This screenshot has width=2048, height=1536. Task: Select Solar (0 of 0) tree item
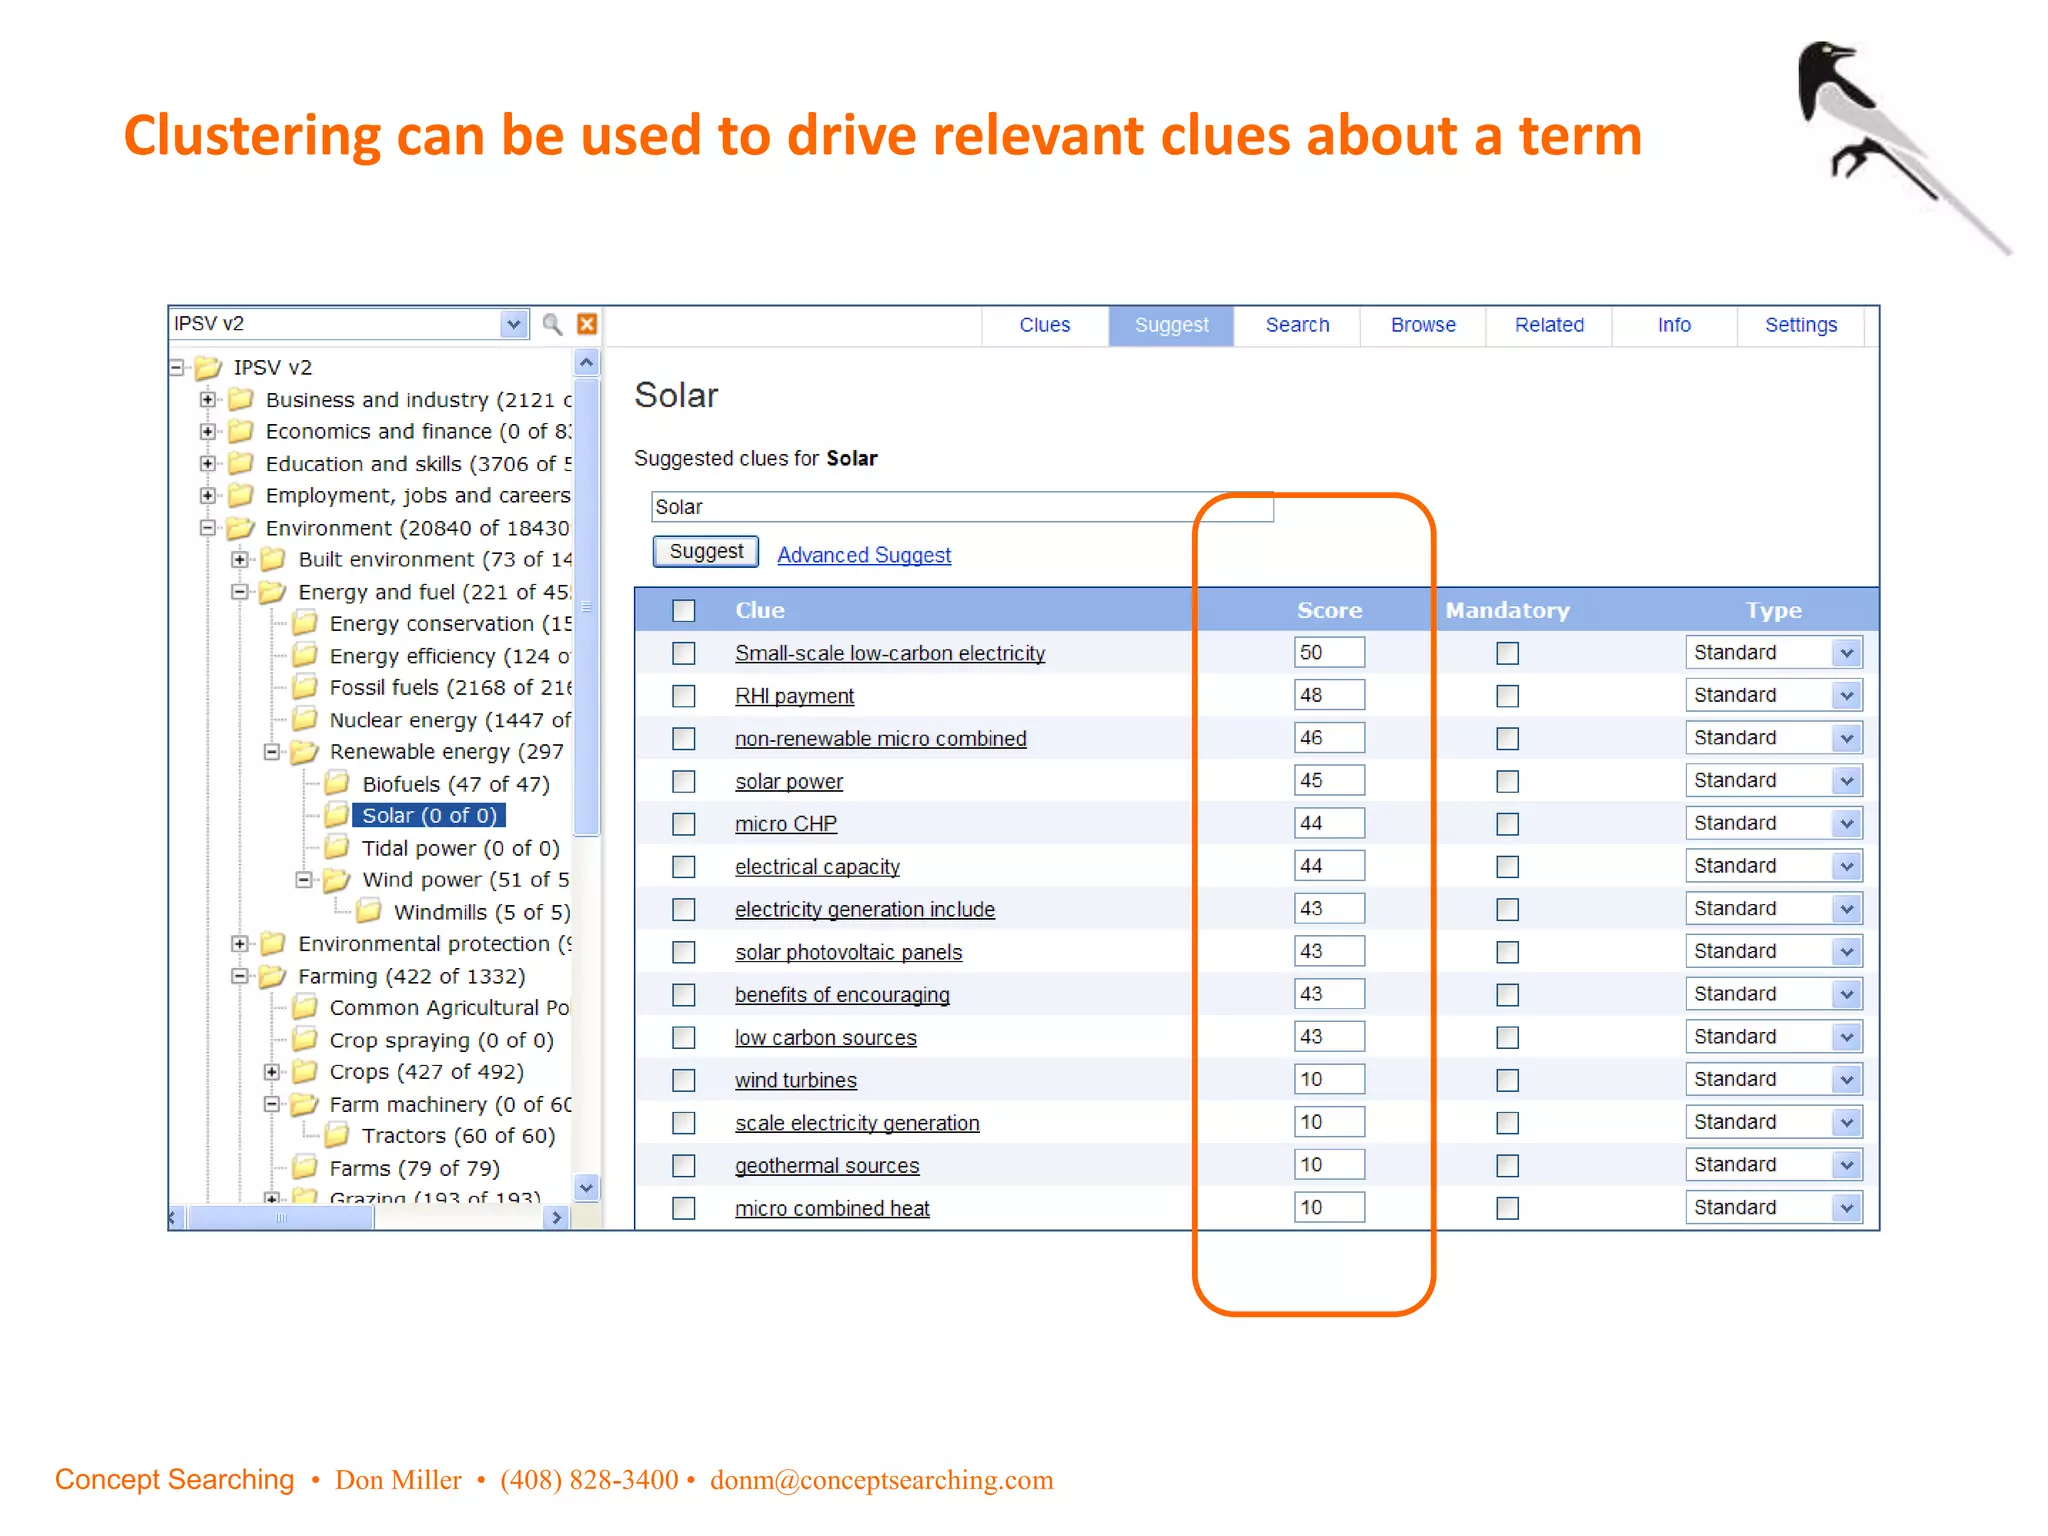pos(429,816)
